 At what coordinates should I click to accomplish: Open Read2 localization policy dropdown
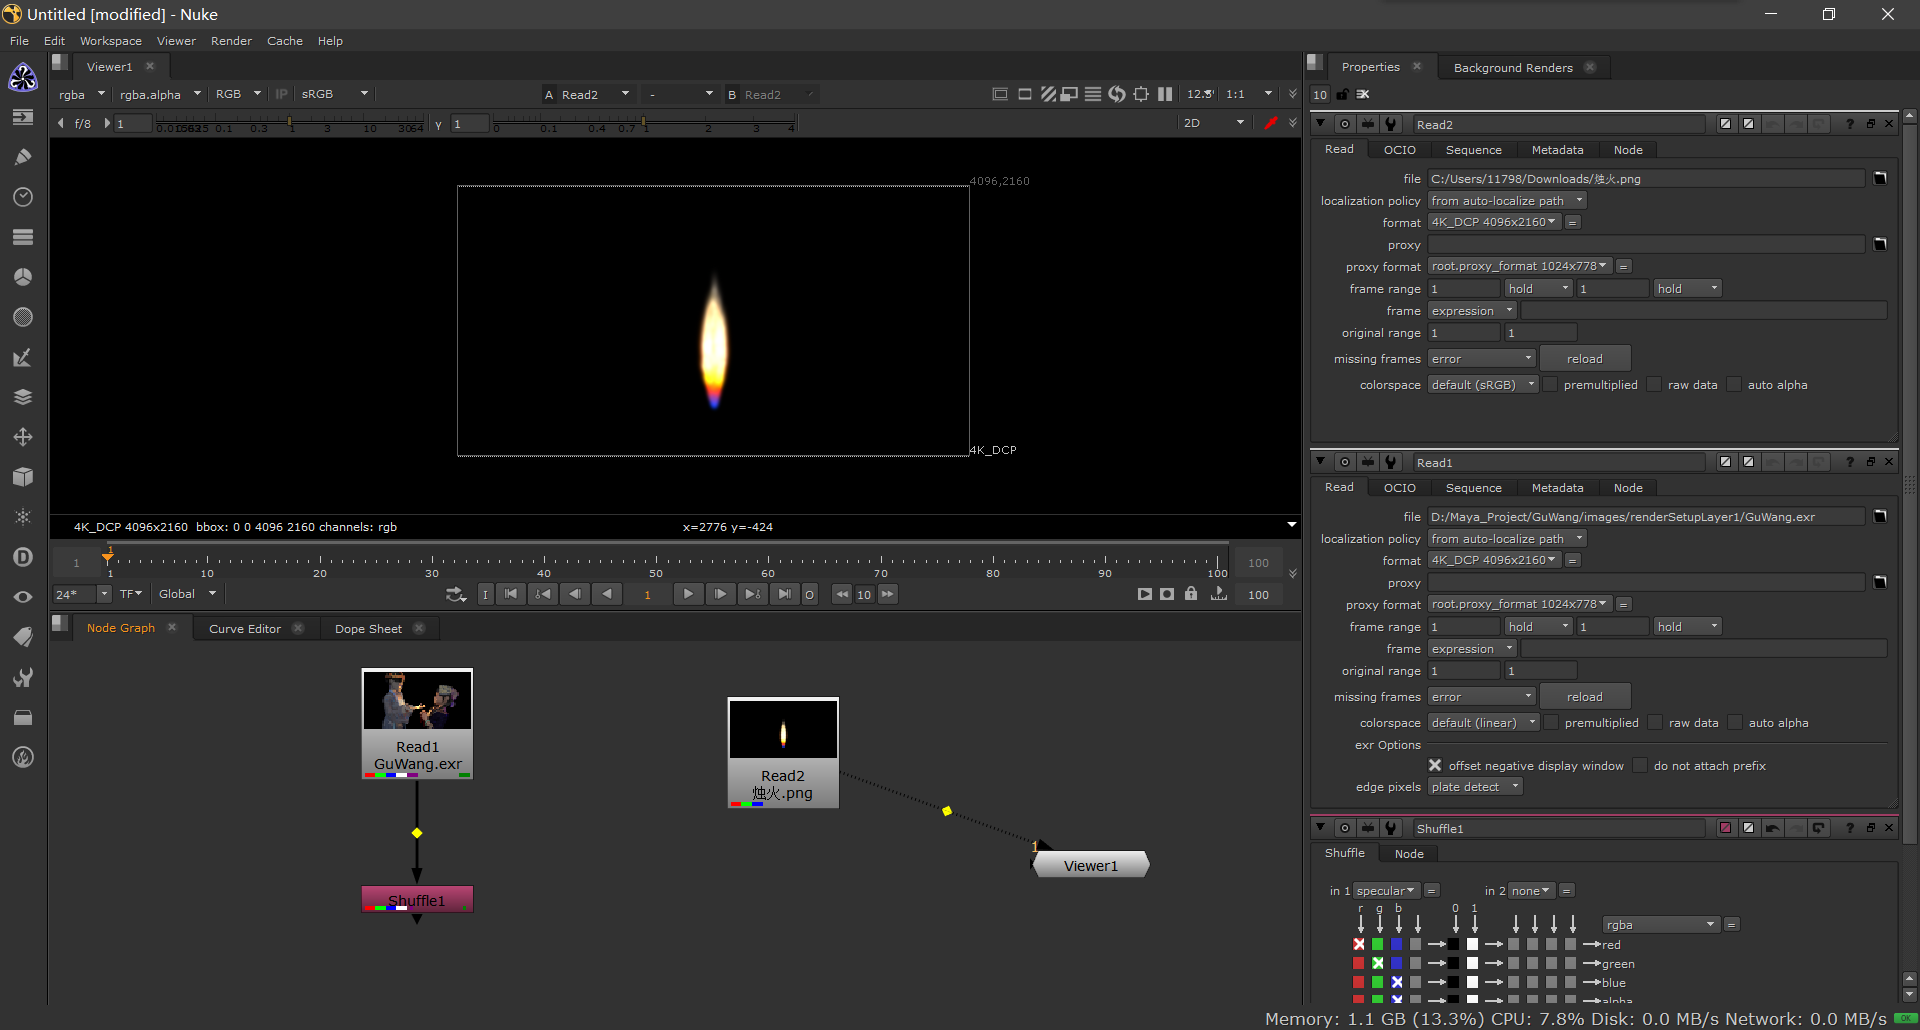(1507, 201)
